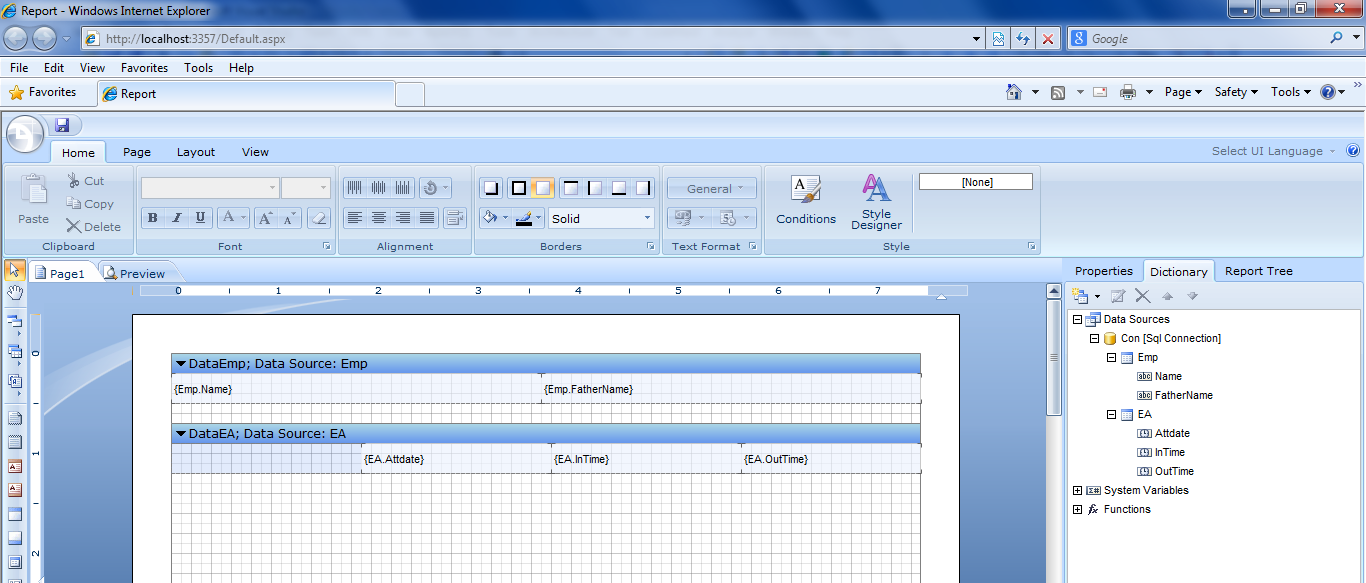Click the Internet Explorer Print icon
This screenshot has width=1366, height=583.
tap(1128, 92)
